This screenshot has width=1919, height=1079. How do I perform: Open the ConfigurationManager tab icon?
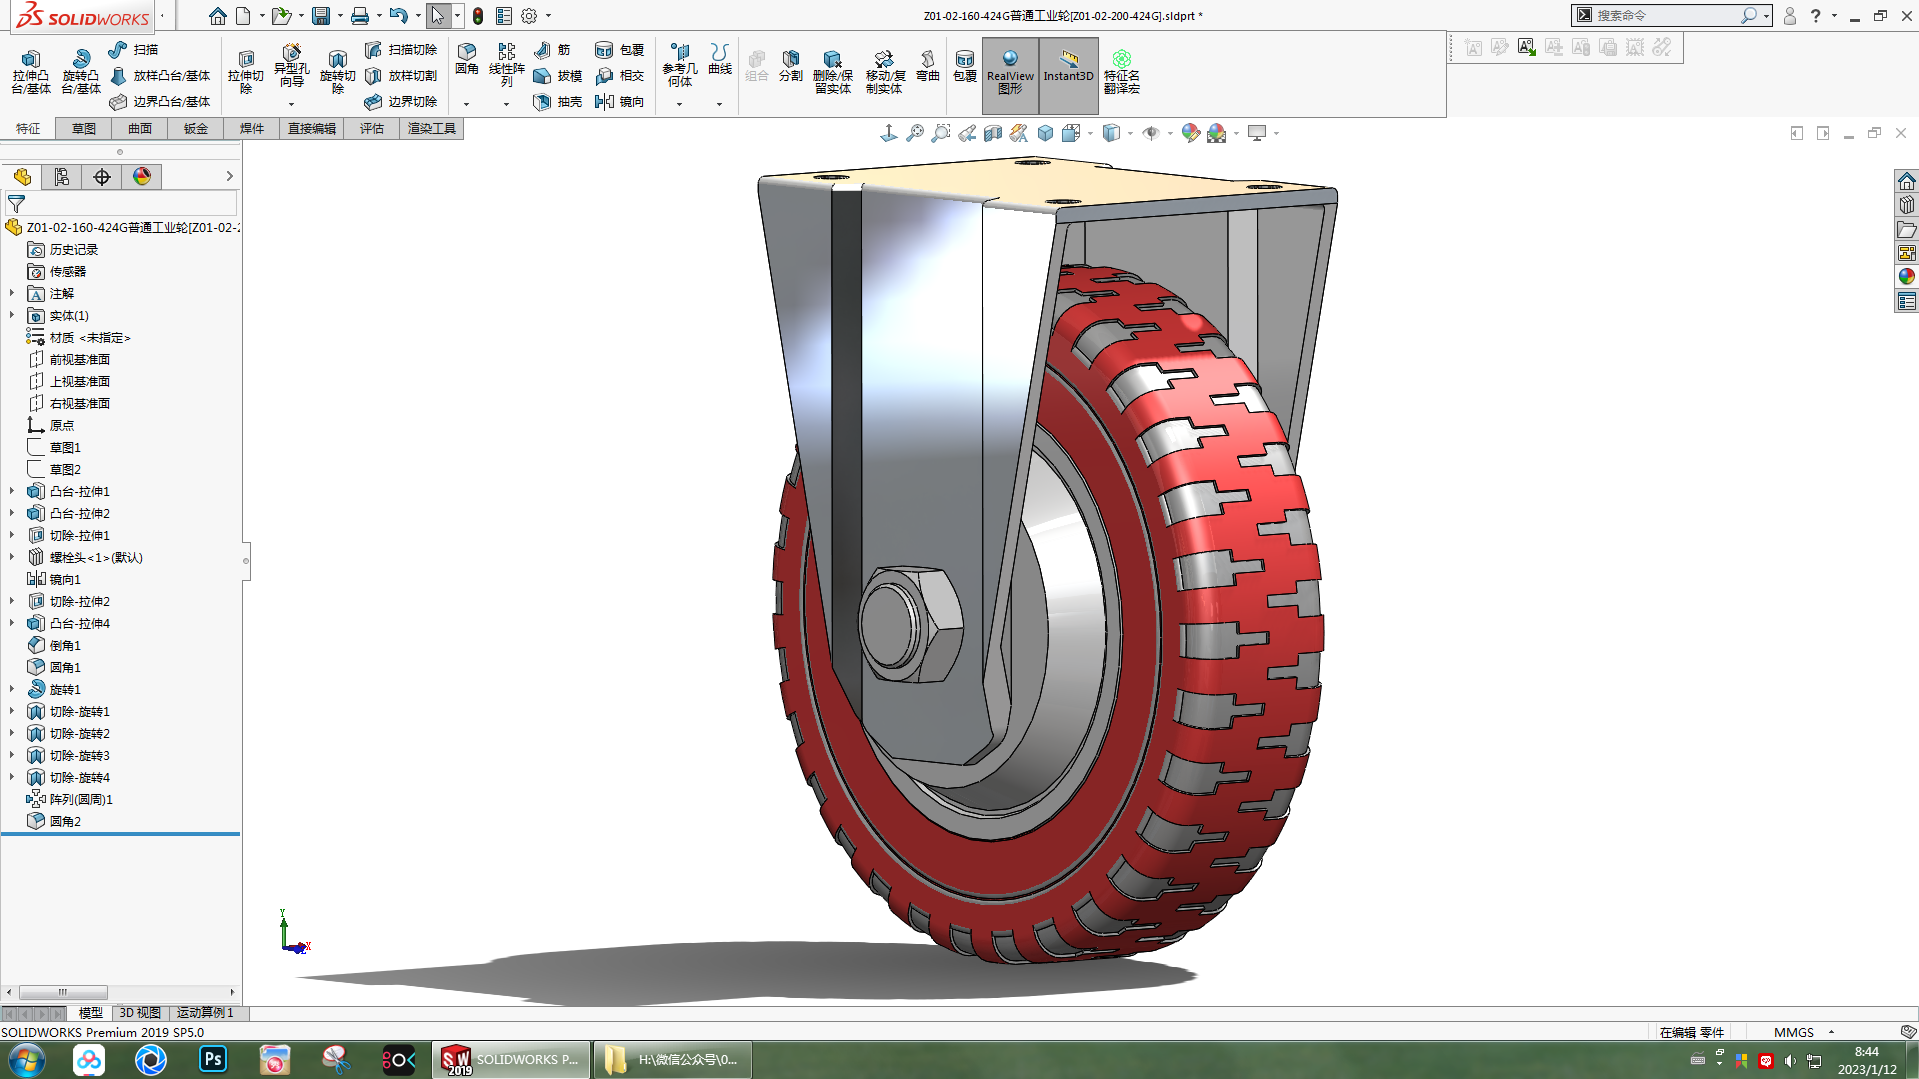point(102,177)
